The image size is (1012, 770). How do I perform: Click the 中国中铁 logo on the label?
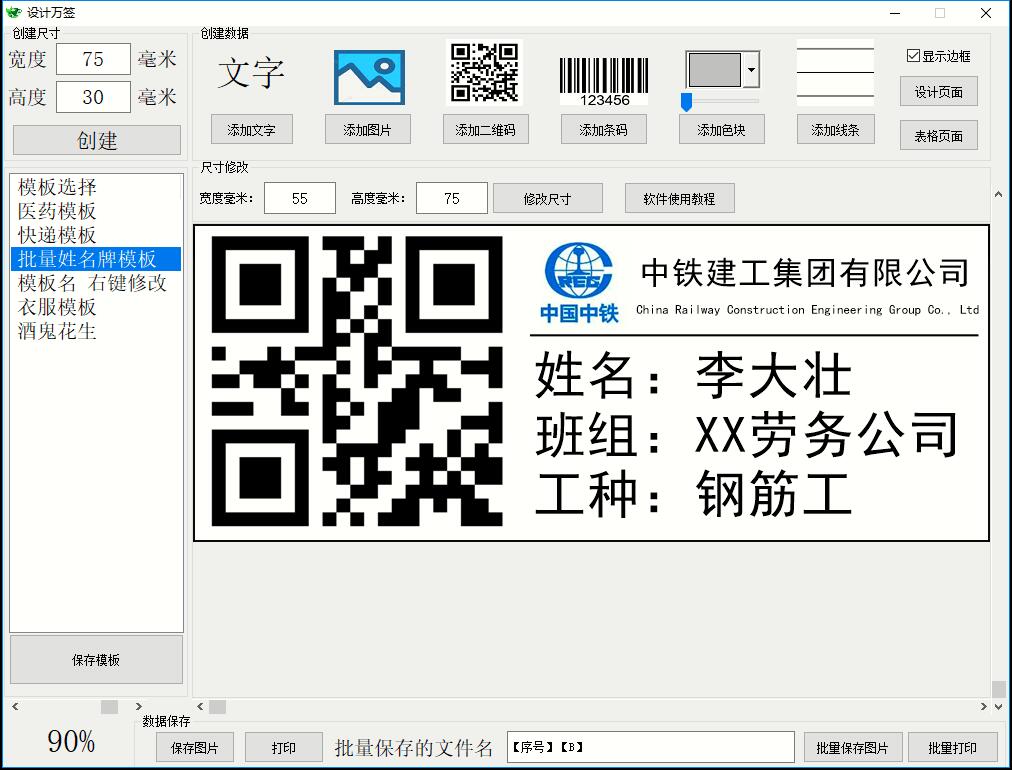click(x=579, y=282)
